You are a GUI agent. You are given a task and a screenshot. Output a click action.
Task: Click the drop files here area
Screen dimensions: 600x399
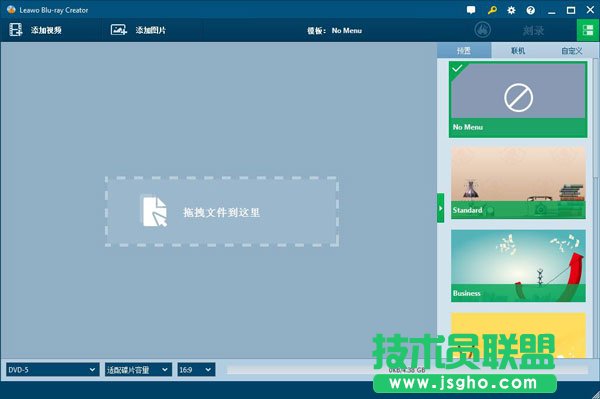click(x=222, y=212)
